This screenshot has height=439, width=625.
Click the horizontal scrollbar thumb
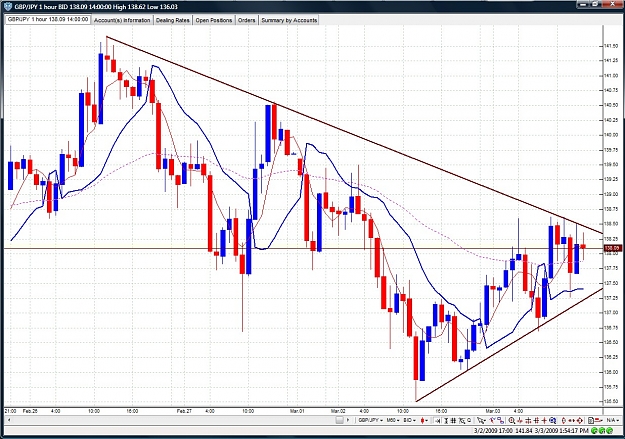[339, 420]
